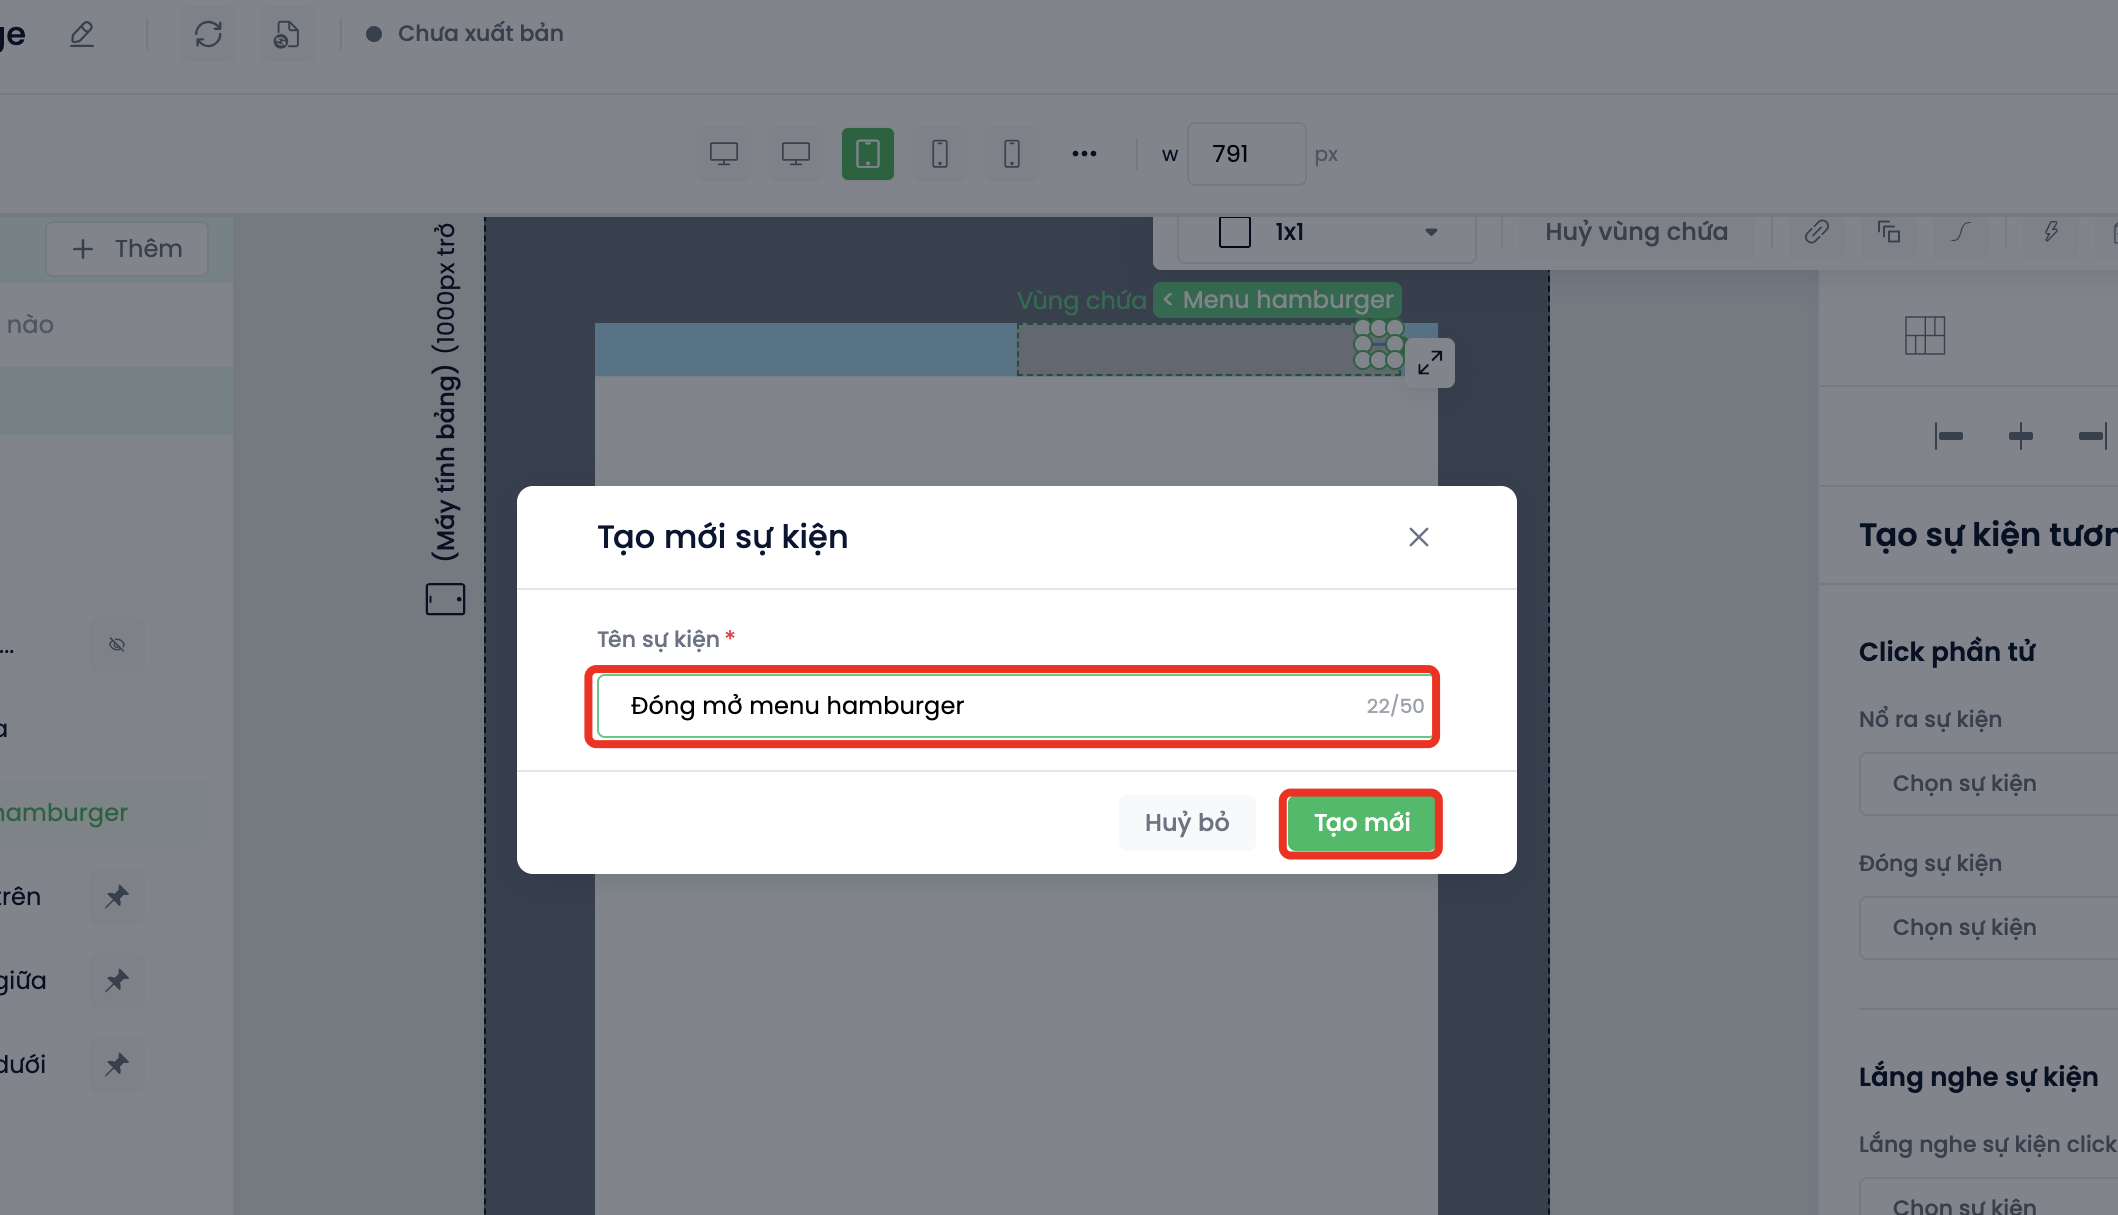The width and height of the screenshot is (2118, 1215).
Task: Click the Huỷ bỏ cancel button
Action: 1186,823
